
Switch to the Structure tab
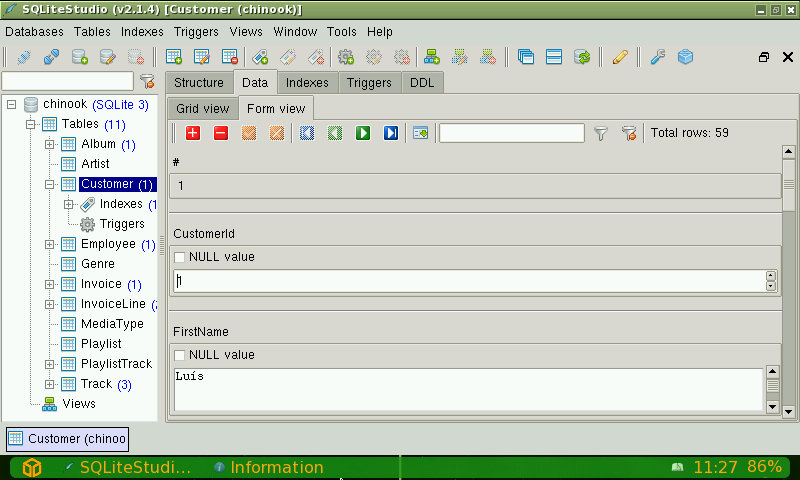199,83
